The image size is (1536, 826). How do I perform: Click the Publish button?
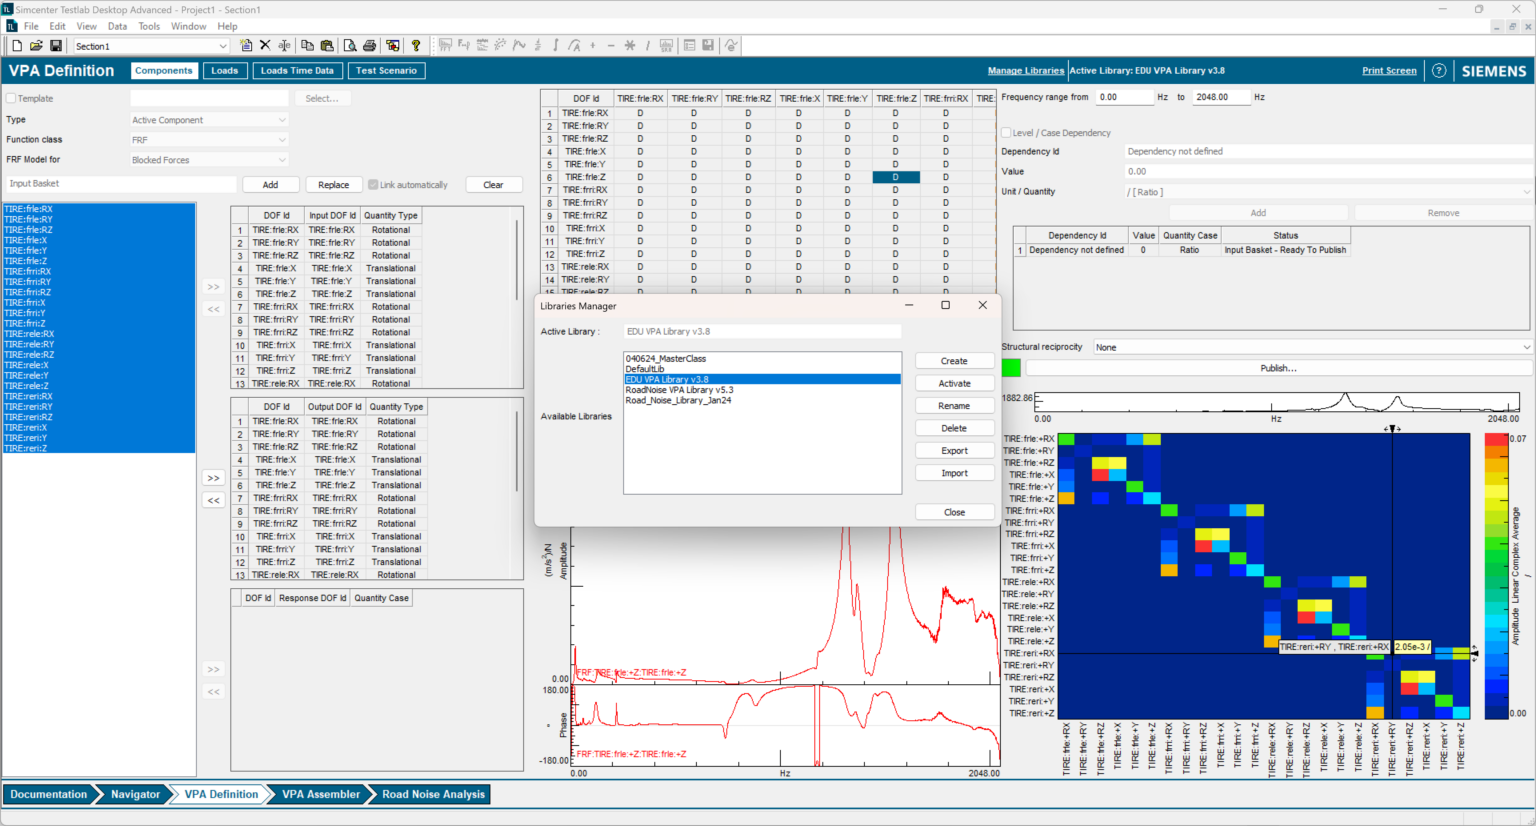pyautogui.click(x=1280, y=367)
